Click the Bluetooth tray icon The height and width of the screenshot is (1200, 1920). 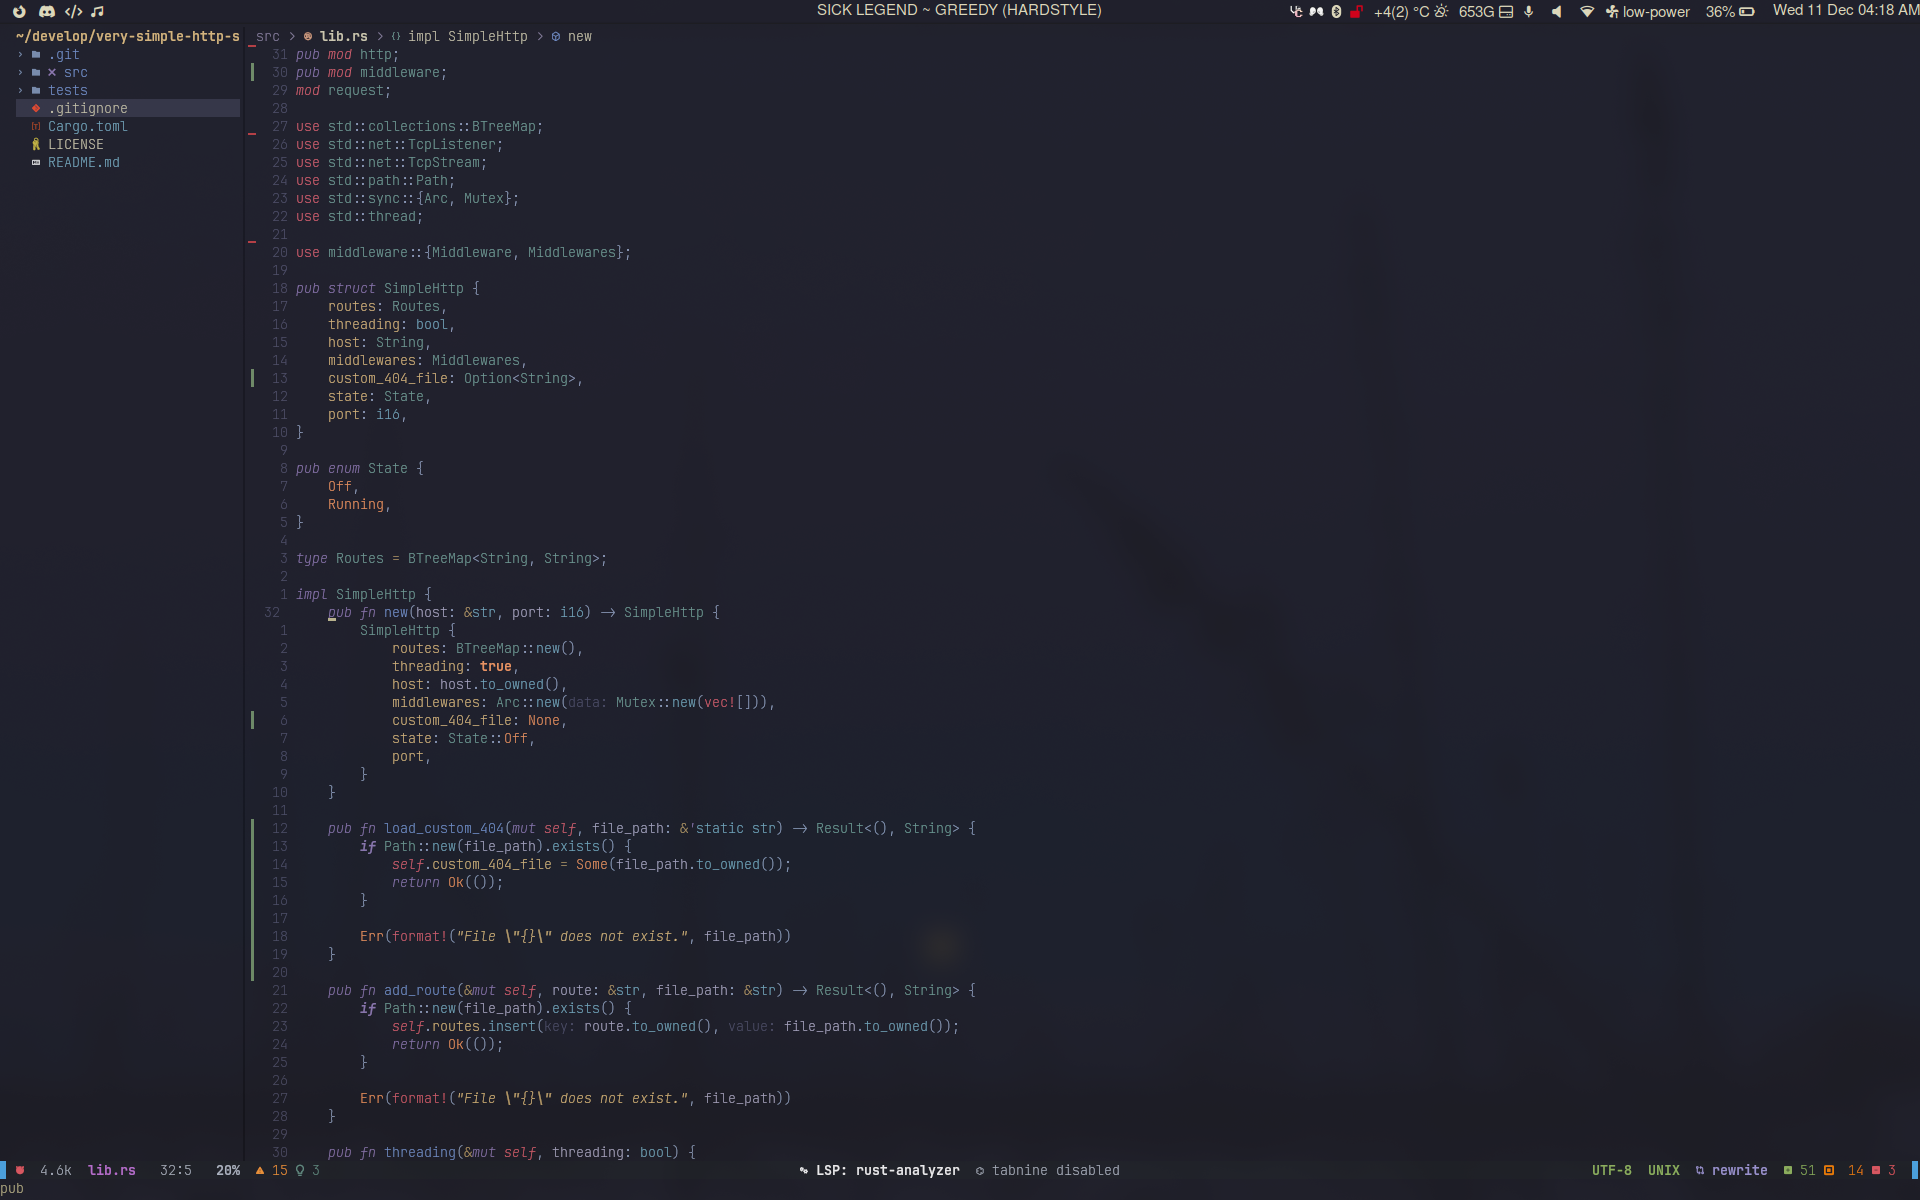[x=1336, y=12]
